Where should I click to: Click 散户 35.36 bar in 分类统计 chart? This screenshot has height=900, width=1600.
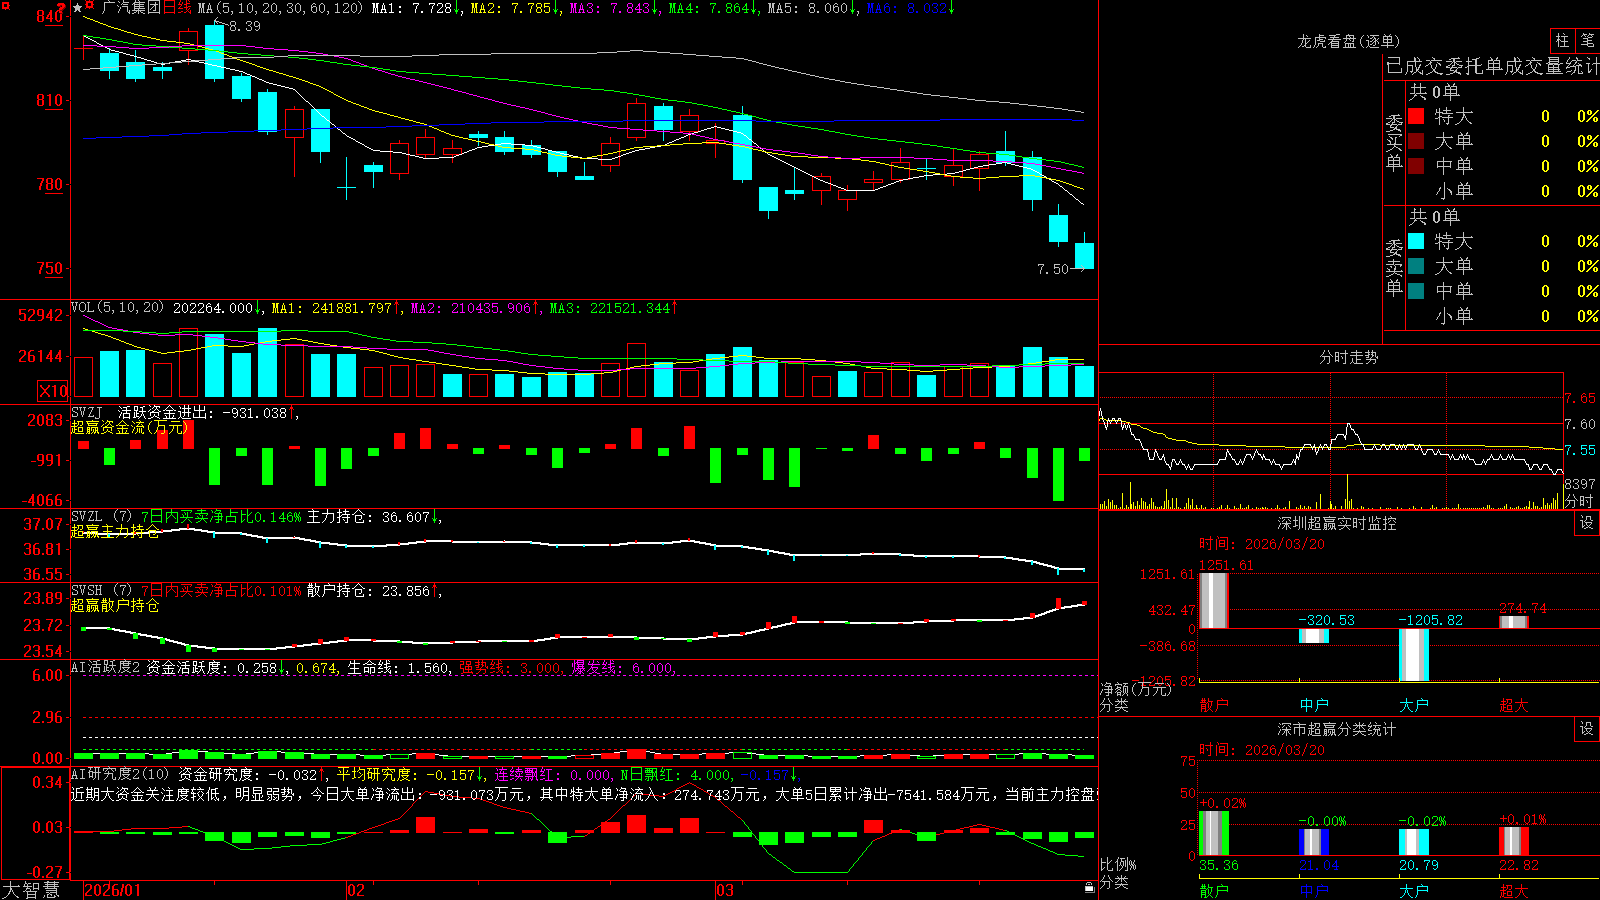tap(1213, 833)
